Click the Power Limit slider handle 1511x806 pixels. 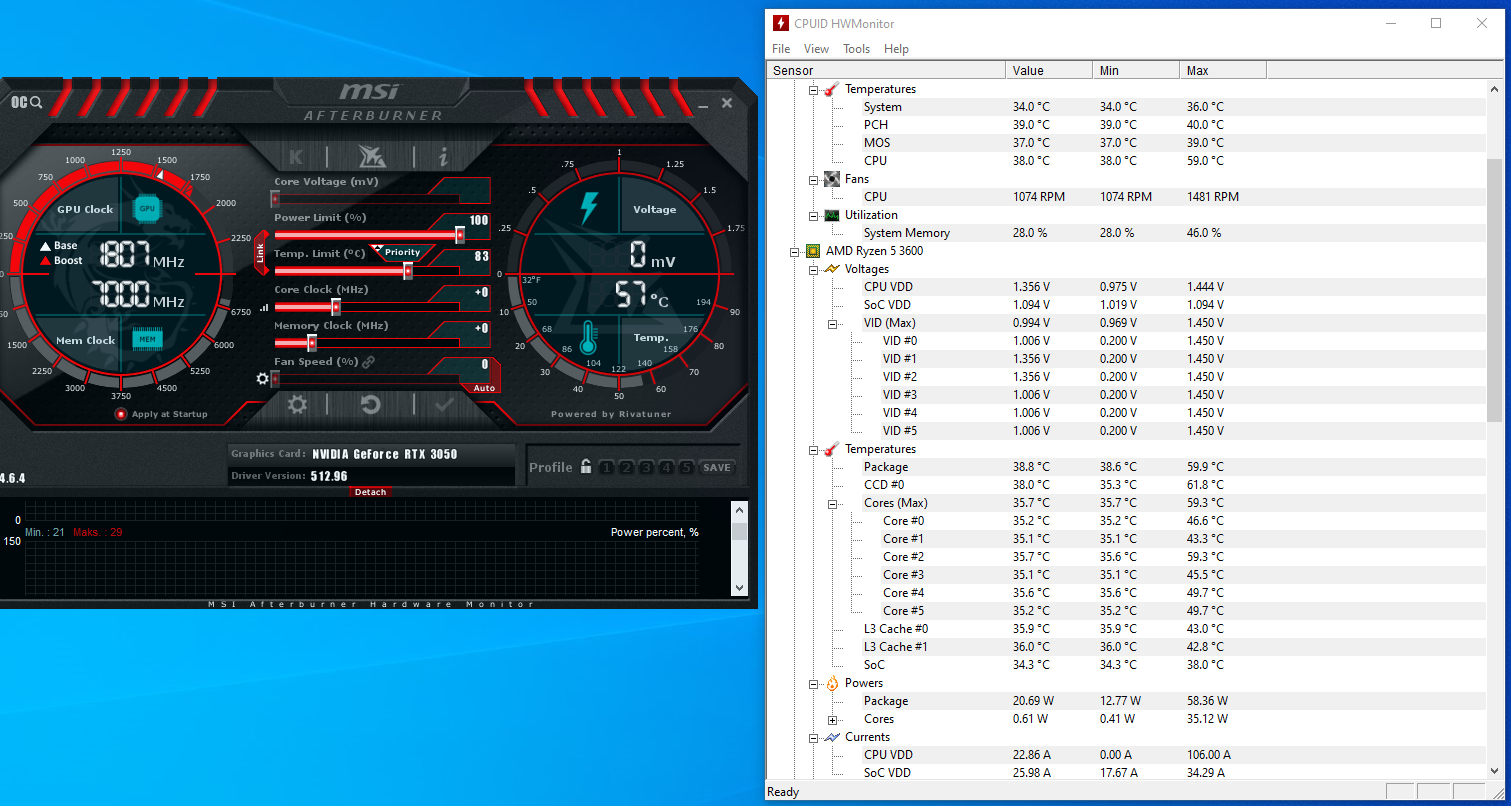pos(460,235)
